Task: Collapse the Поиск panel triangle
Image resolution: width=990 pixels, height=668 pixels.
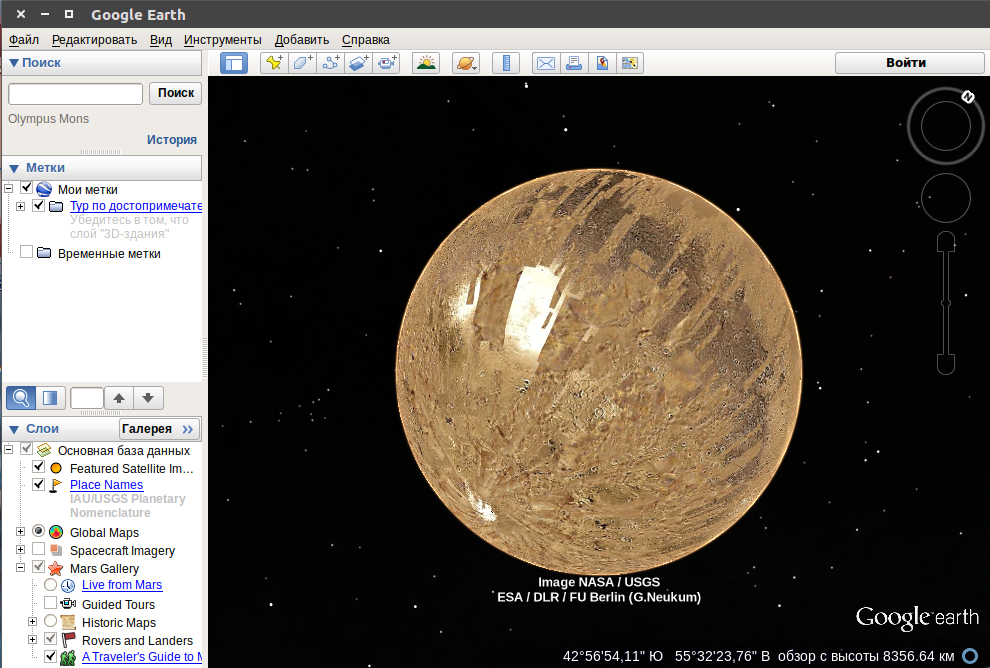Action: click(14, 63)
